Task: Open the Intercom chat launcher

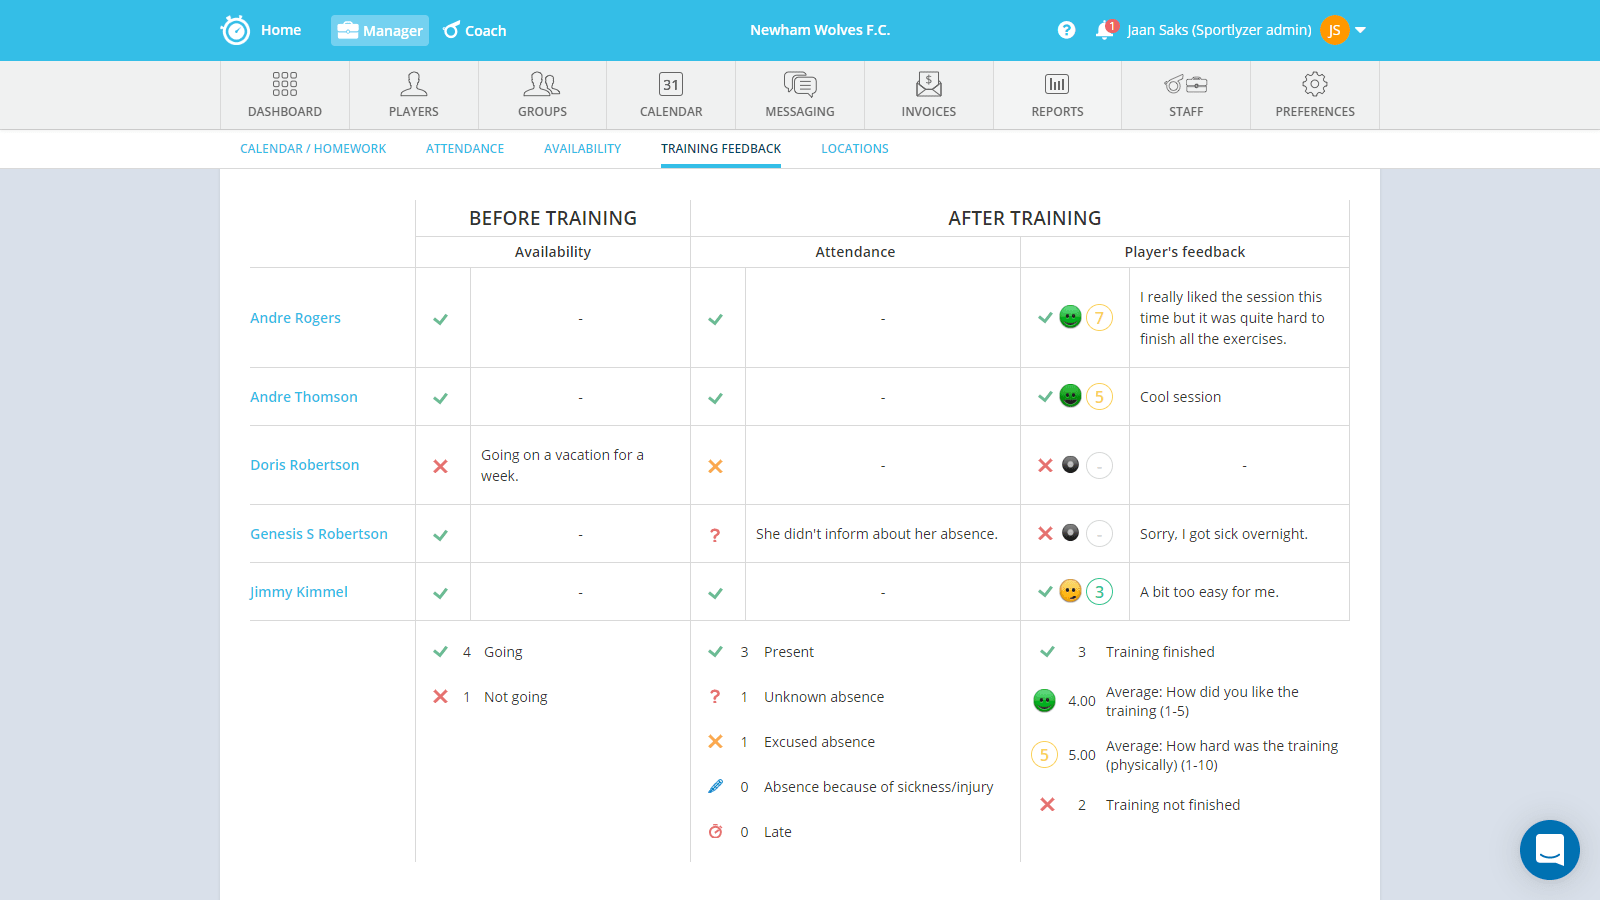Action: pos(1550,850)
